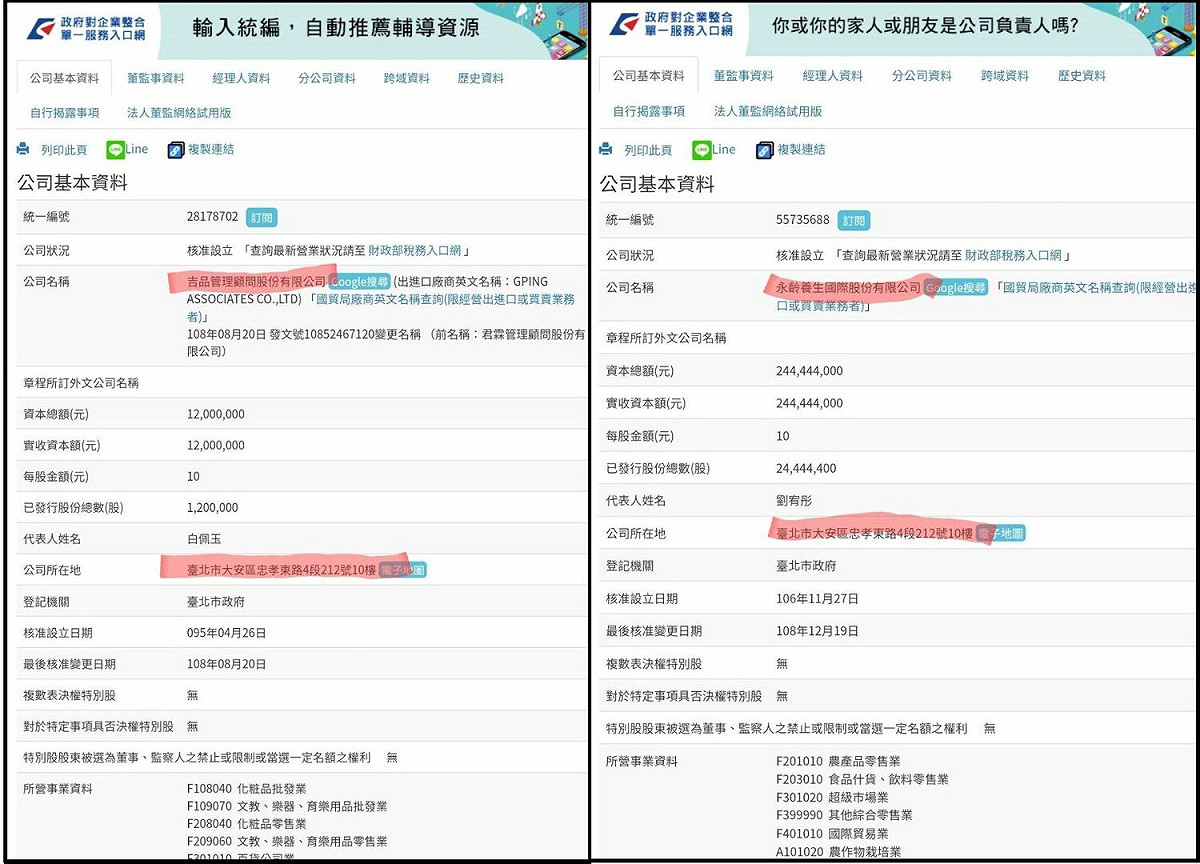
Task: Open 自行揭露事項 tab in right panel
Action: (x=648, y=111)
